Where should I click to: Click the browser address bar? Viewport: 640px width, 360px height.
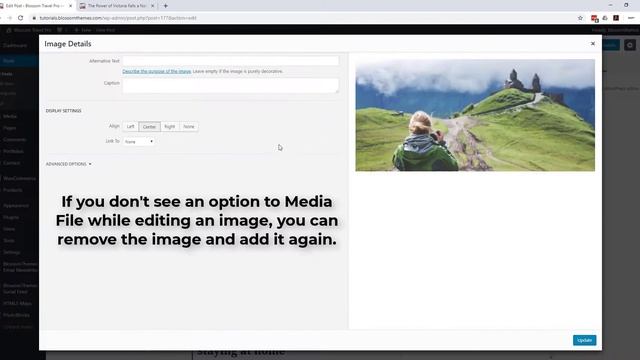302,18
